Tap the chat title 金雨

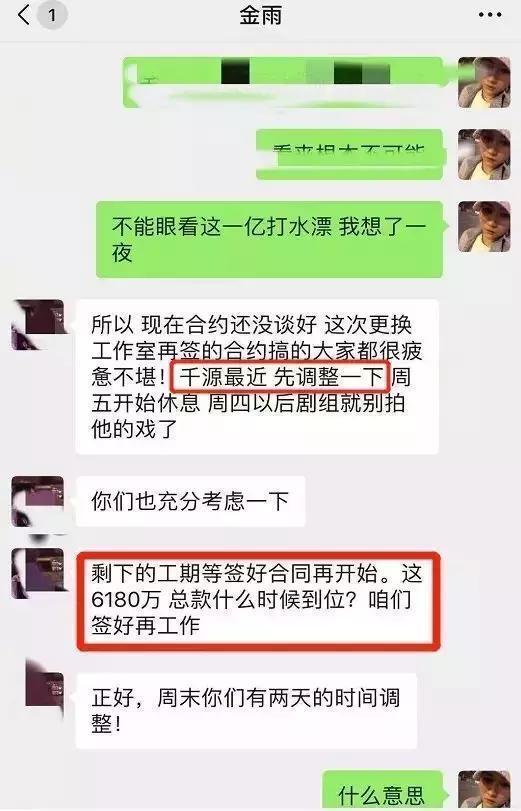[260, 15]
